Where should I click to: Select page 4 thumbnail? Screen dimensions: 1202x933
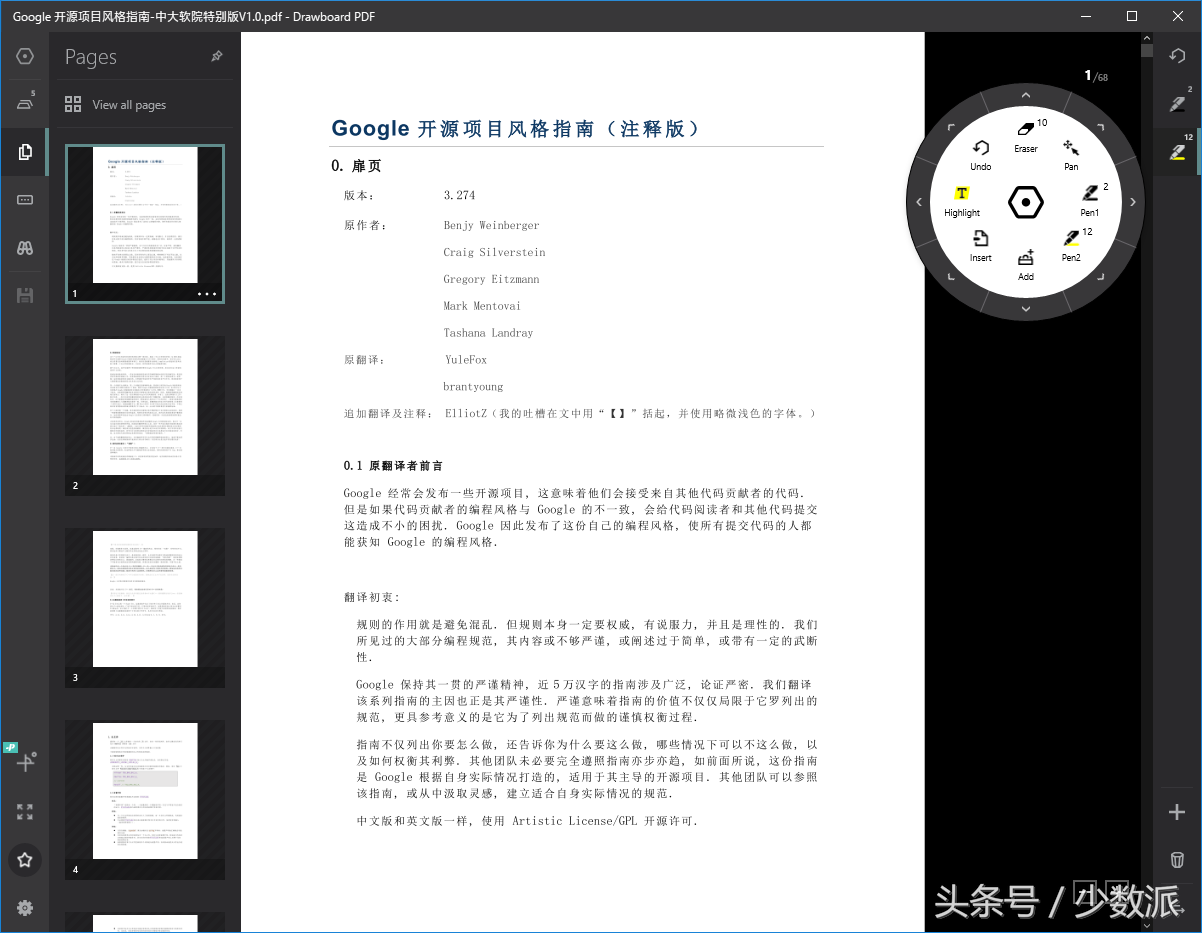pos(145,799)
